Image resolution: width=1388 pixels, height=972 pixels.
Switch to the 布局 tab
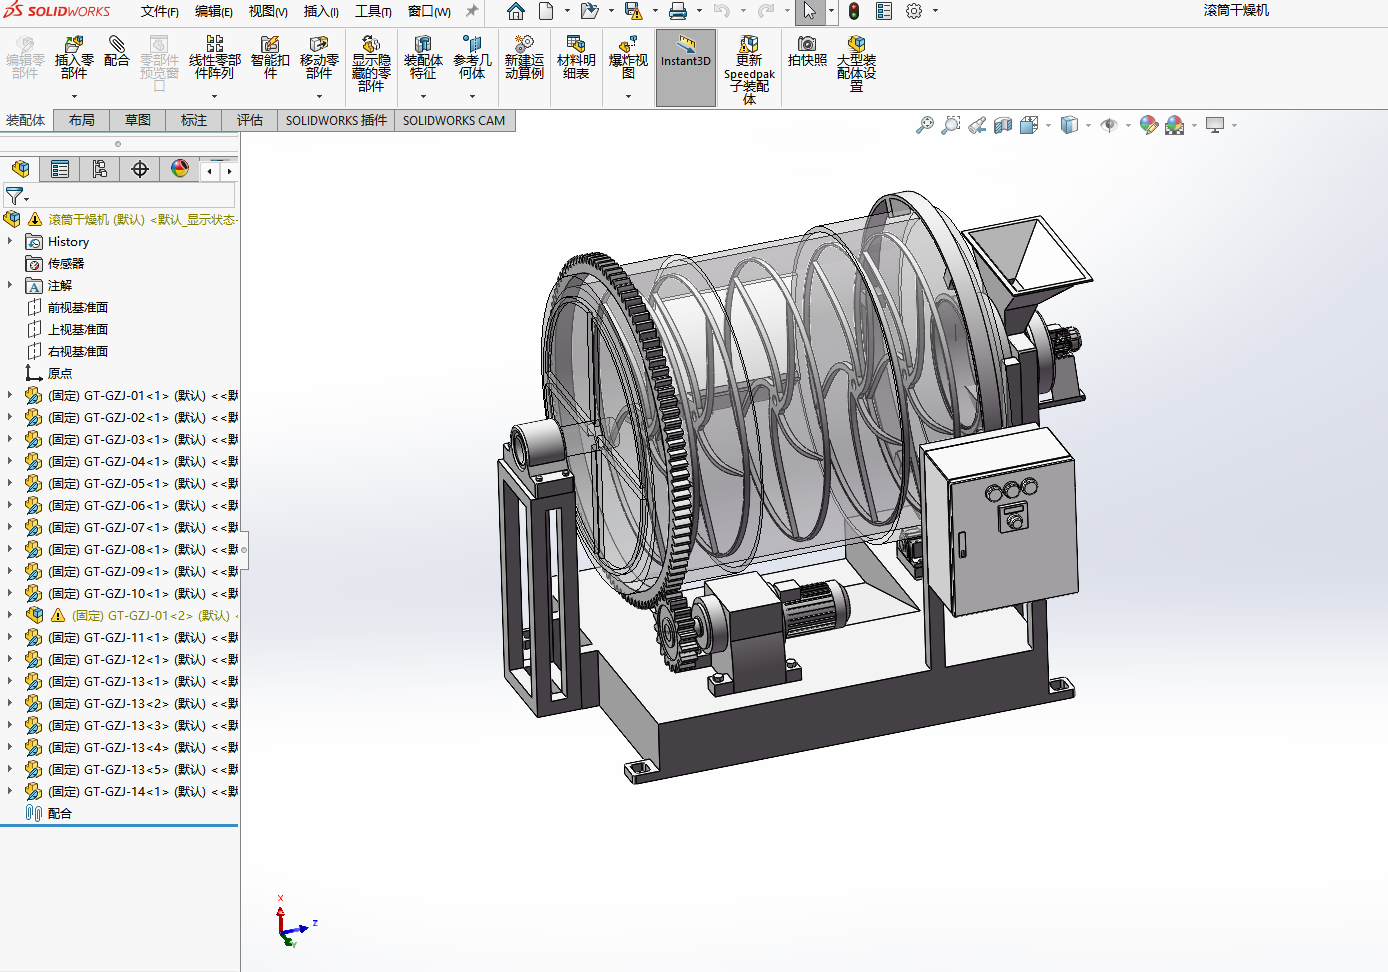coord(82,120)
